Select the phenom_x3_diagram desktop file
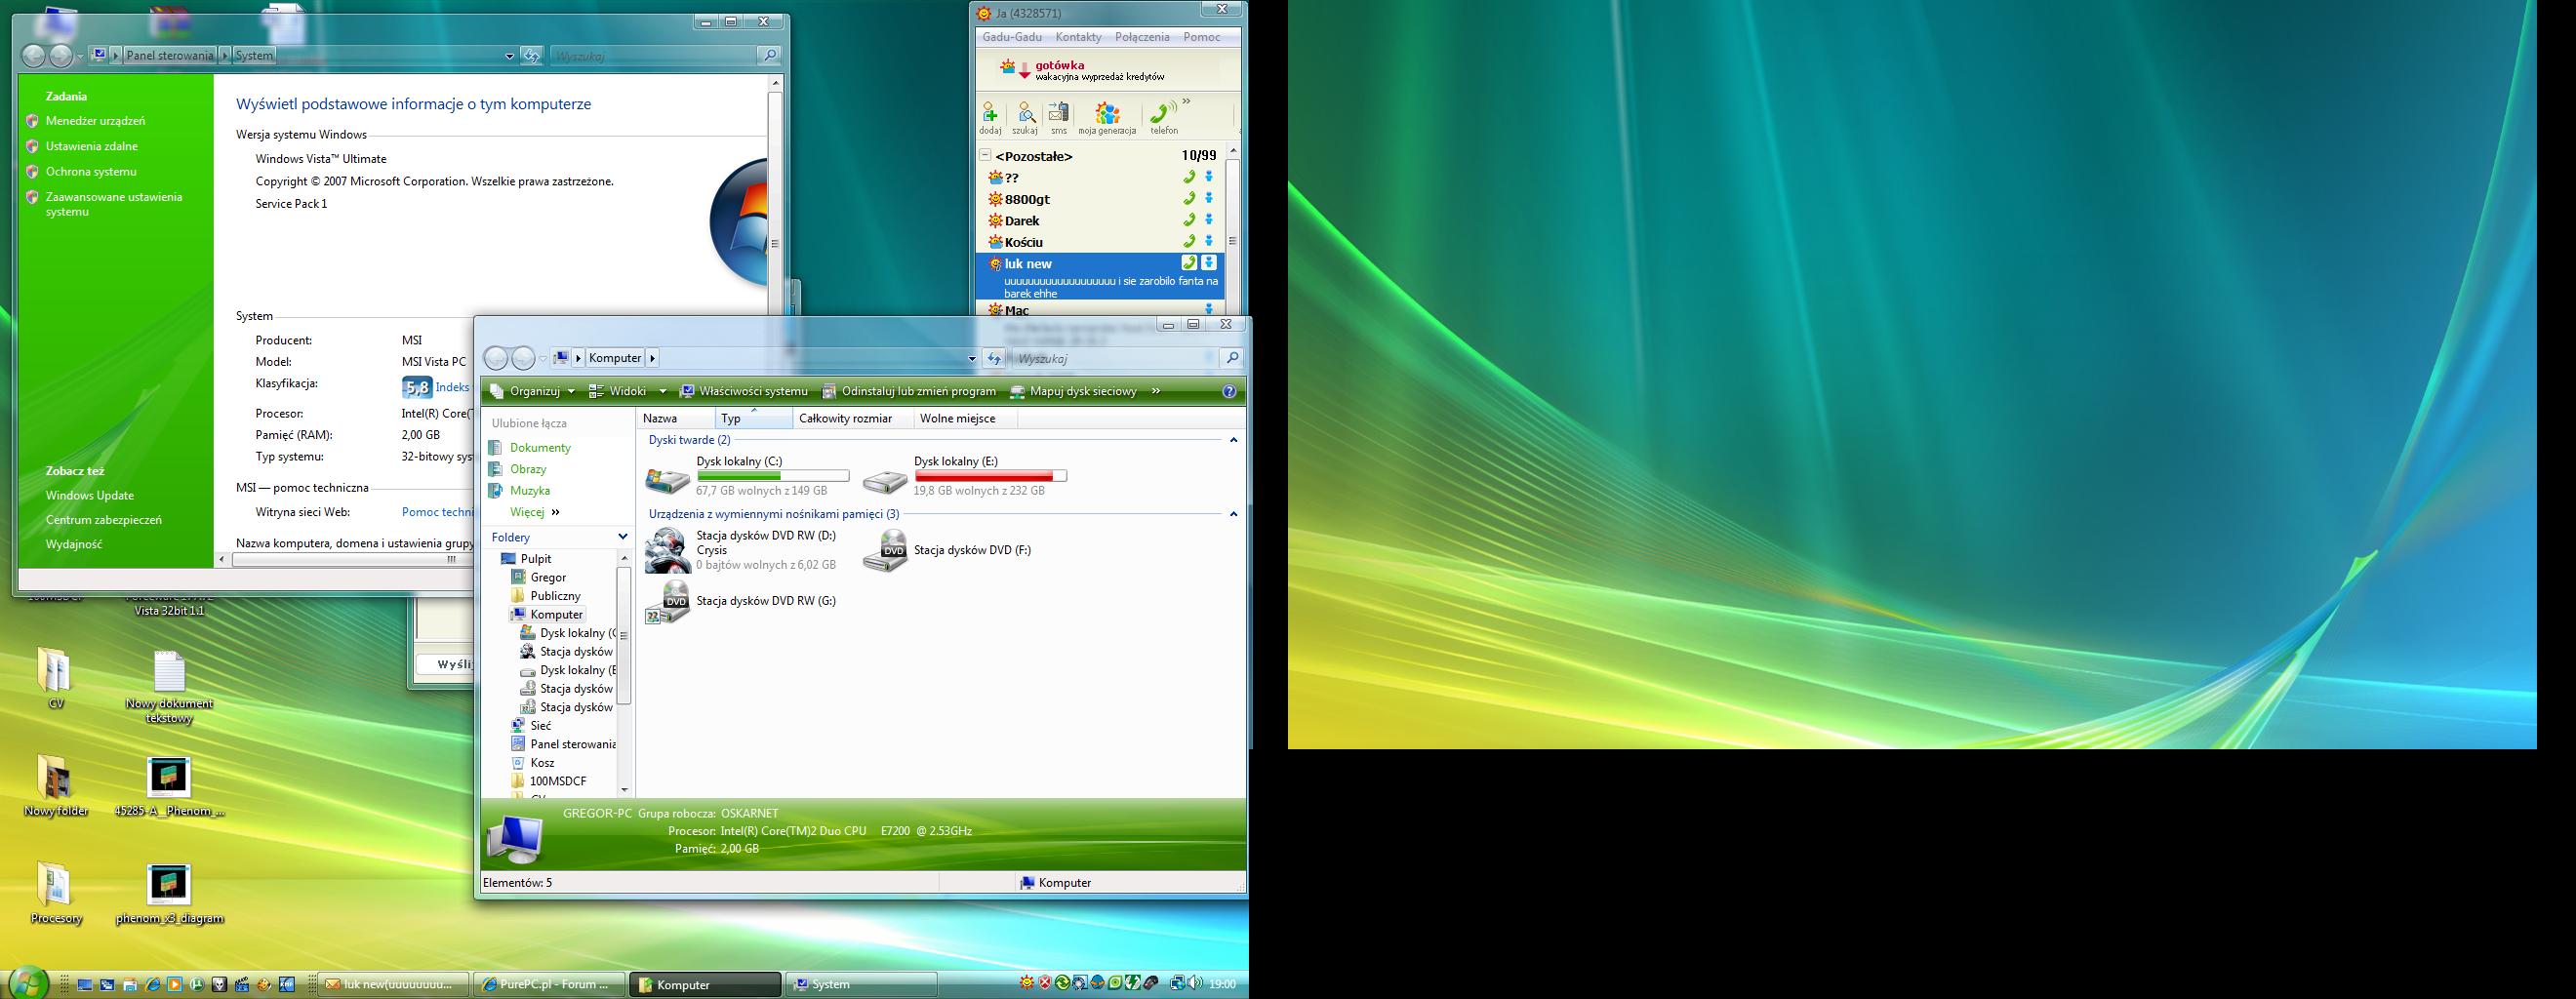This screenshot has width=2576, height=999. tap(169, 894)
